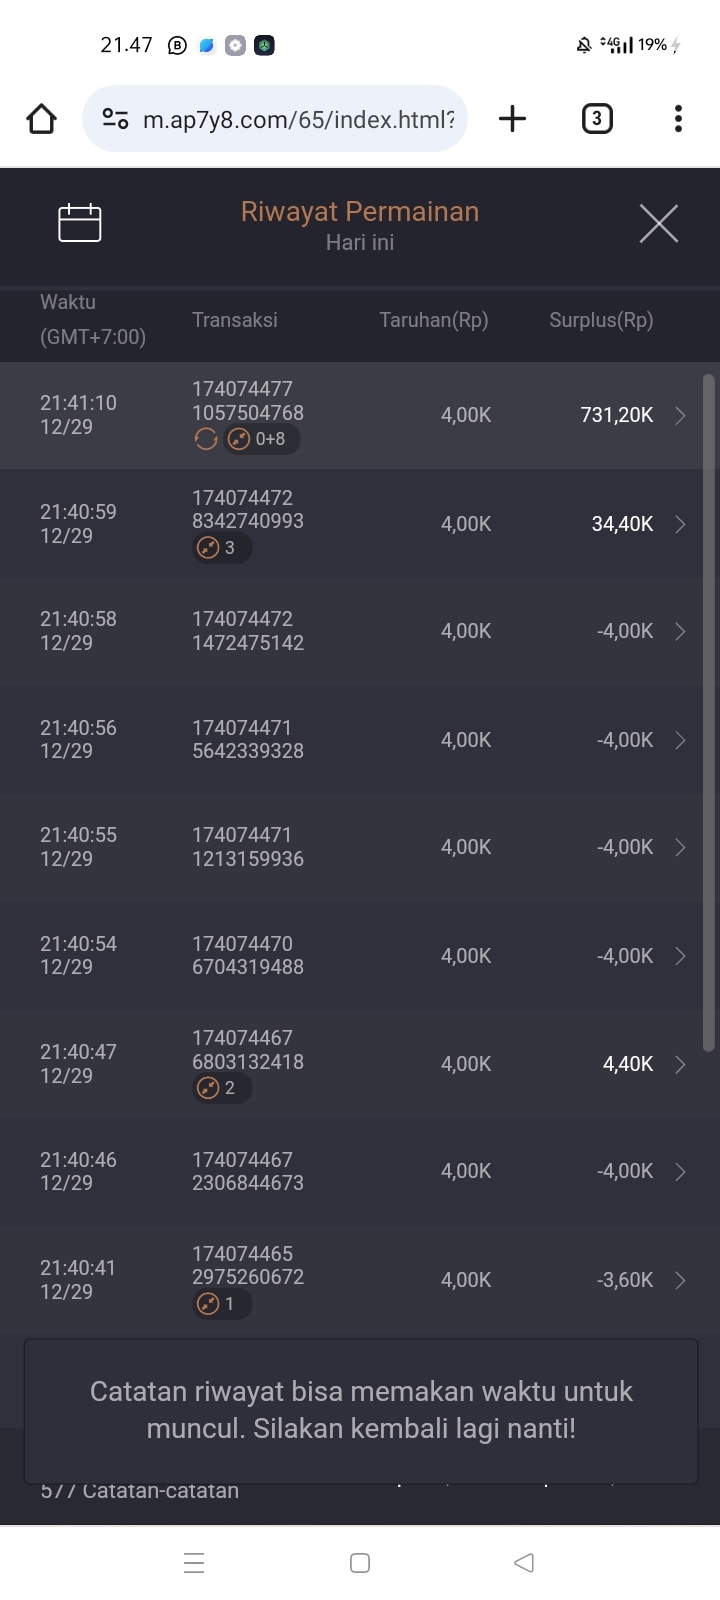This screenshot has width=720, height=1600.
Task: Open the calendar date picker icon
Action: point(80,223)
